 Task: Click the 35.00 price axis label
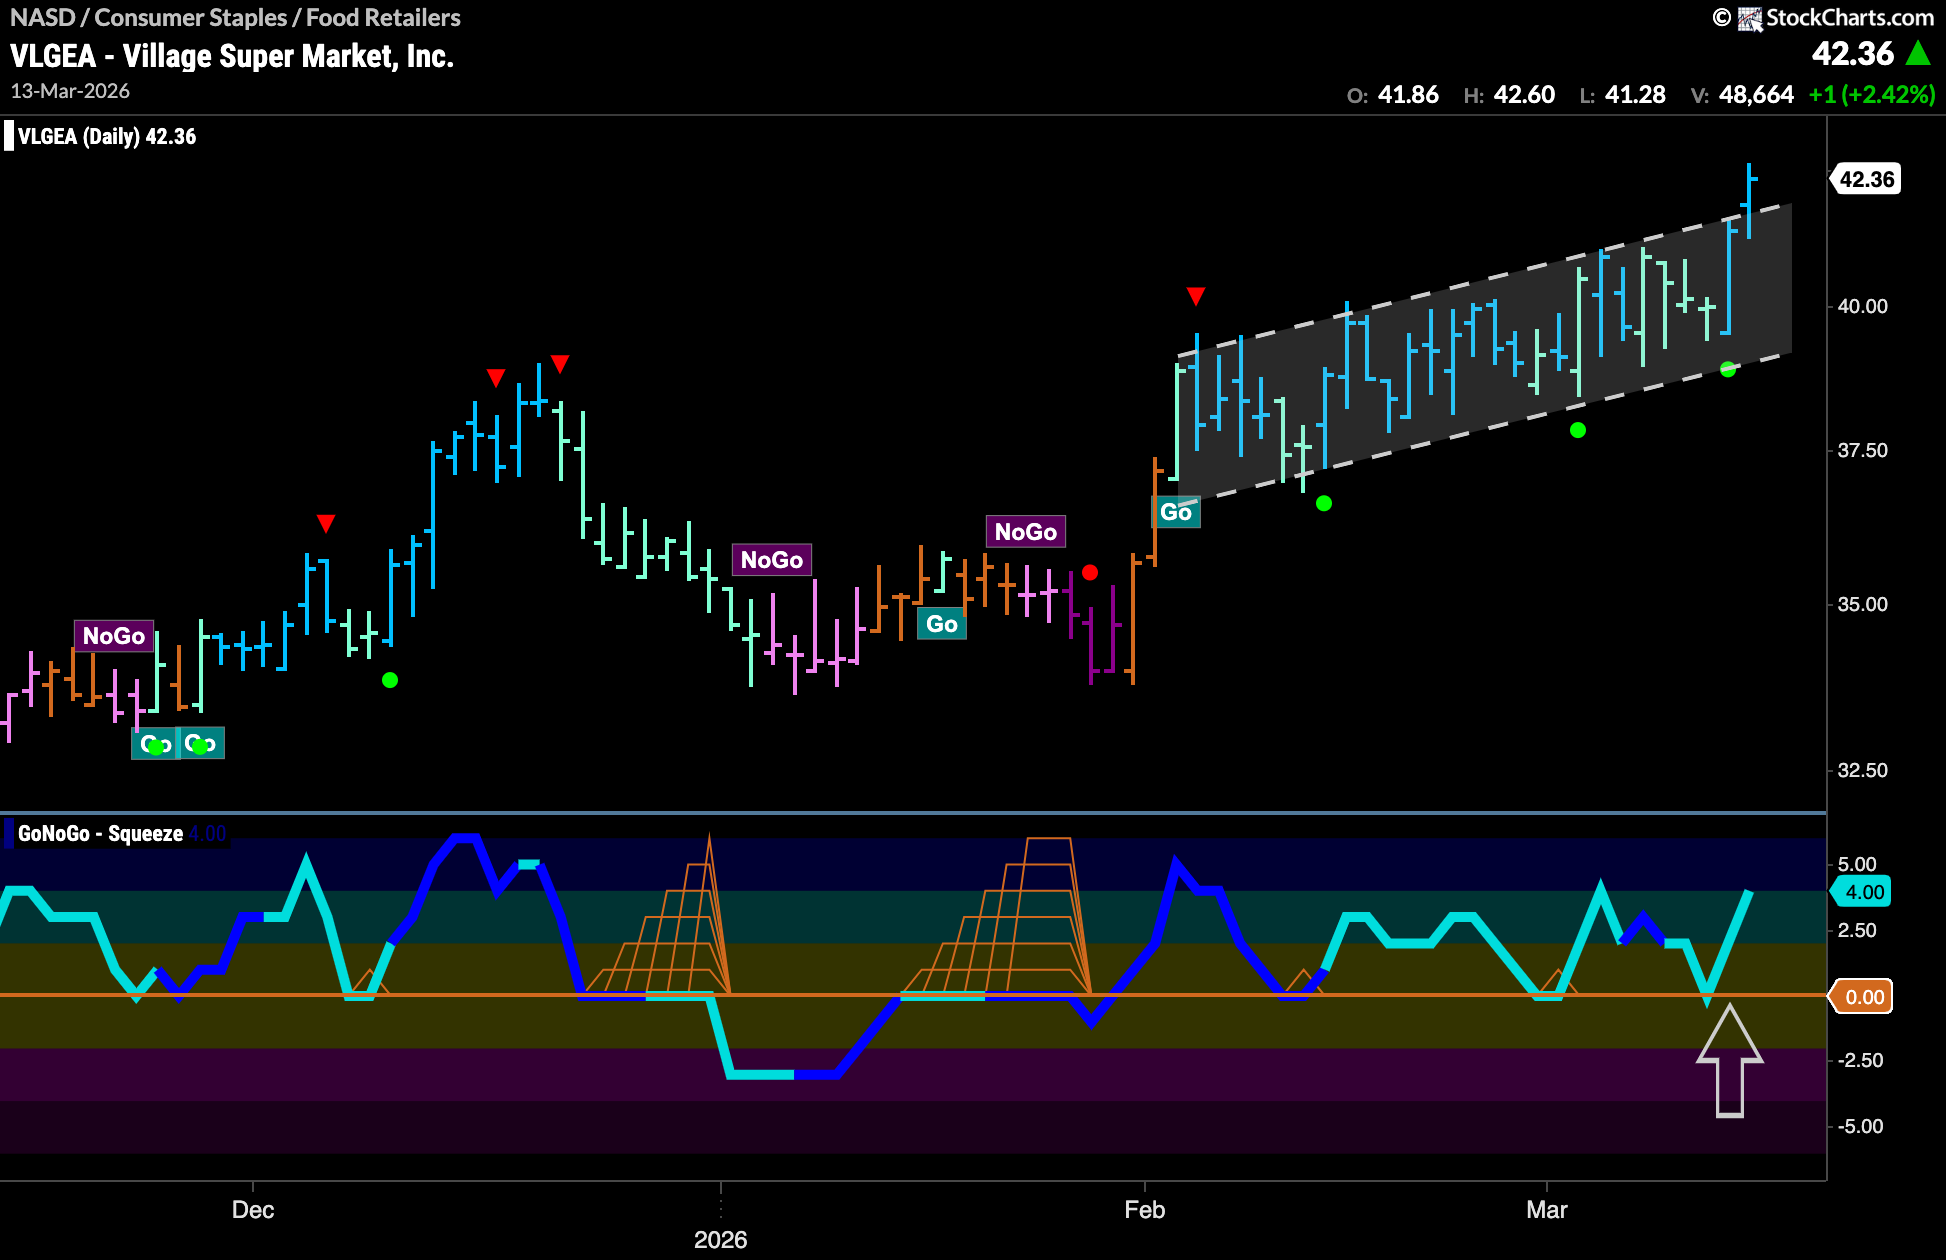(1863, 604)
